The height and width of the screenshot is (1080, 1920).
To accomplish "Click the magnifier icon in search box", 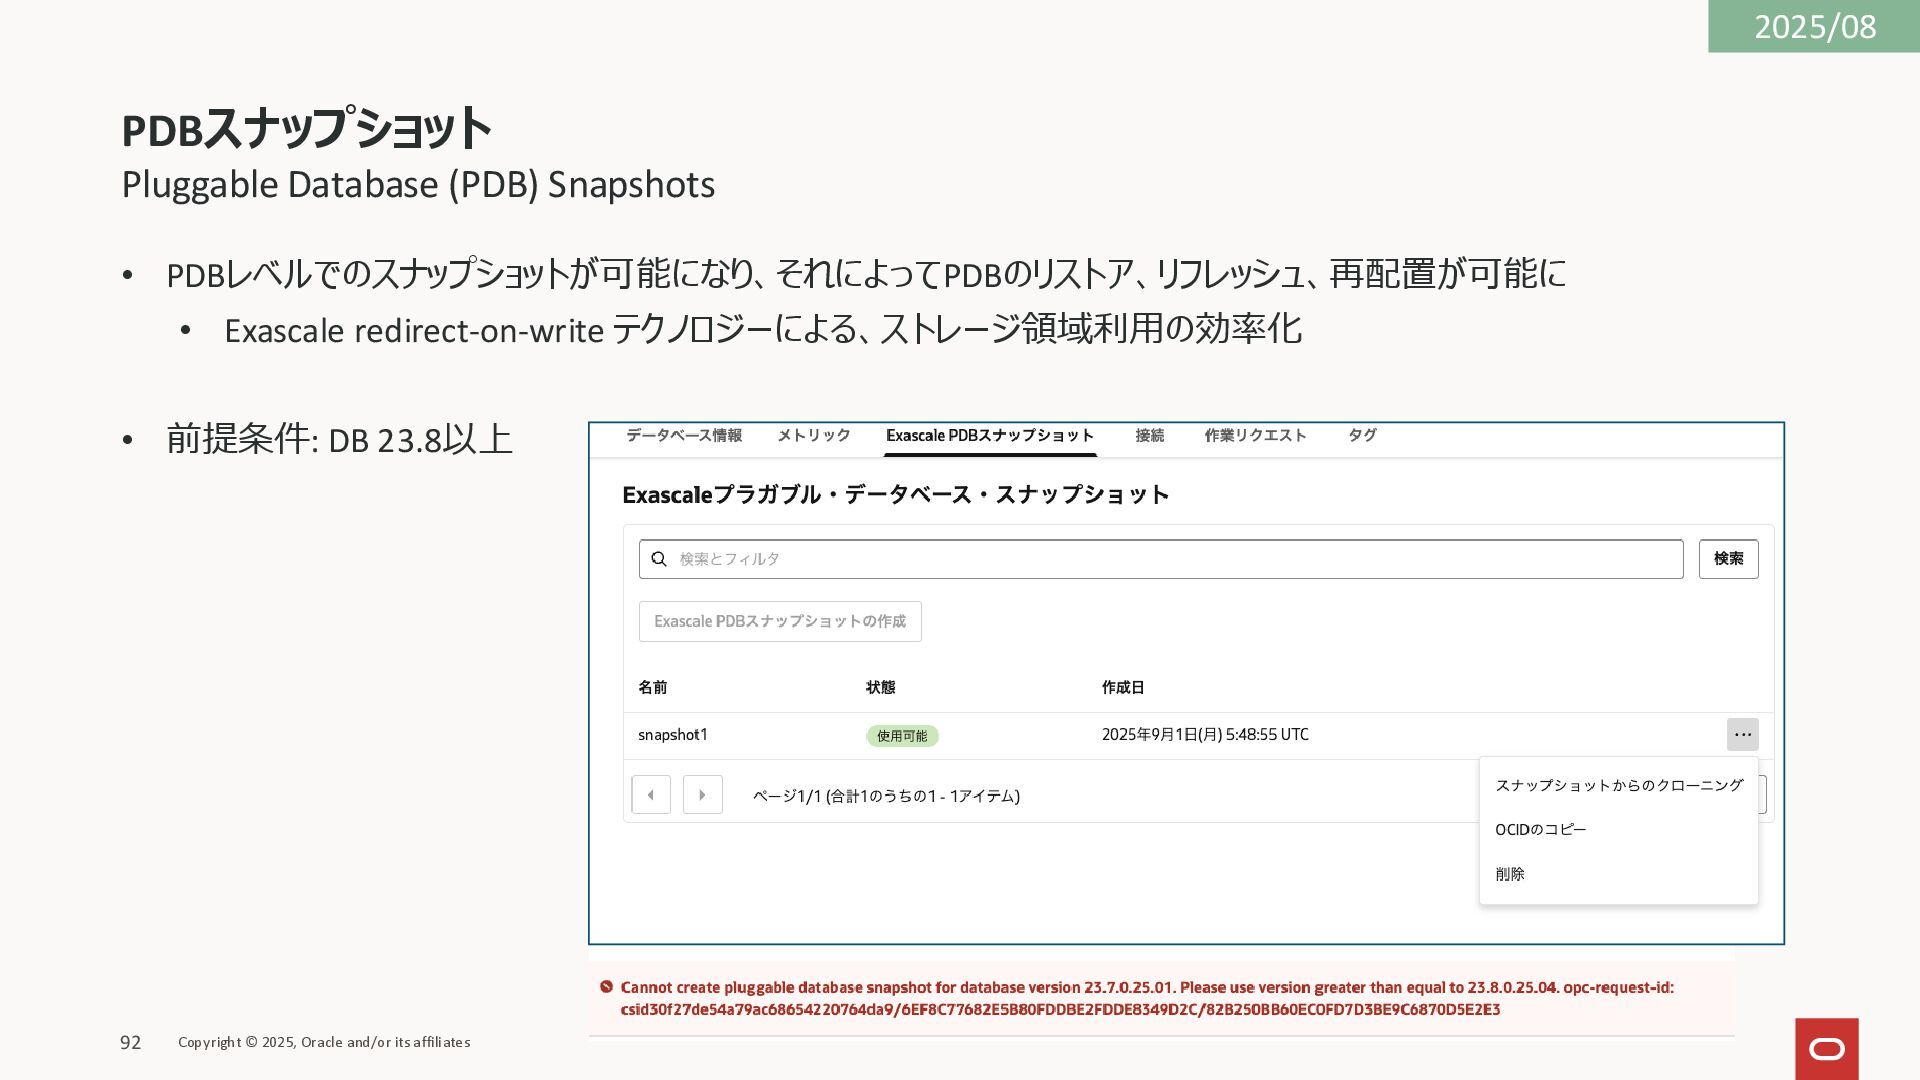I will [659, 559].
